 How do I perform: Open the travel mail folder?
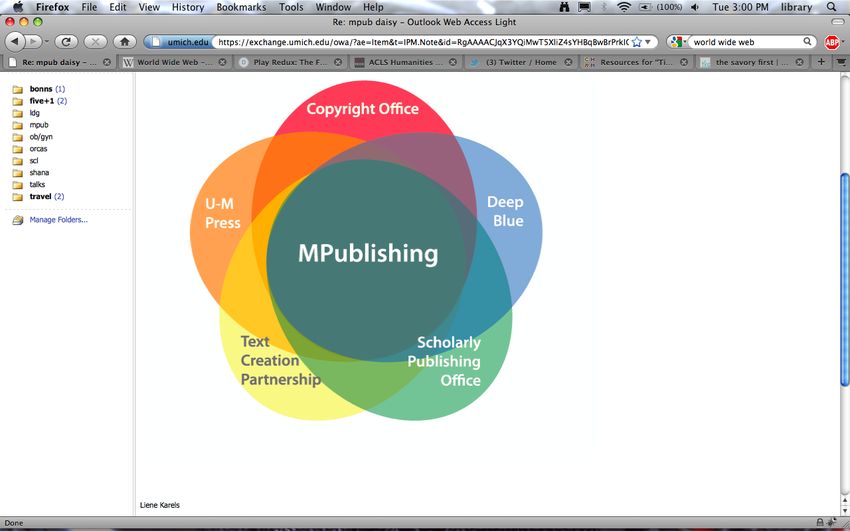[40, 196]
